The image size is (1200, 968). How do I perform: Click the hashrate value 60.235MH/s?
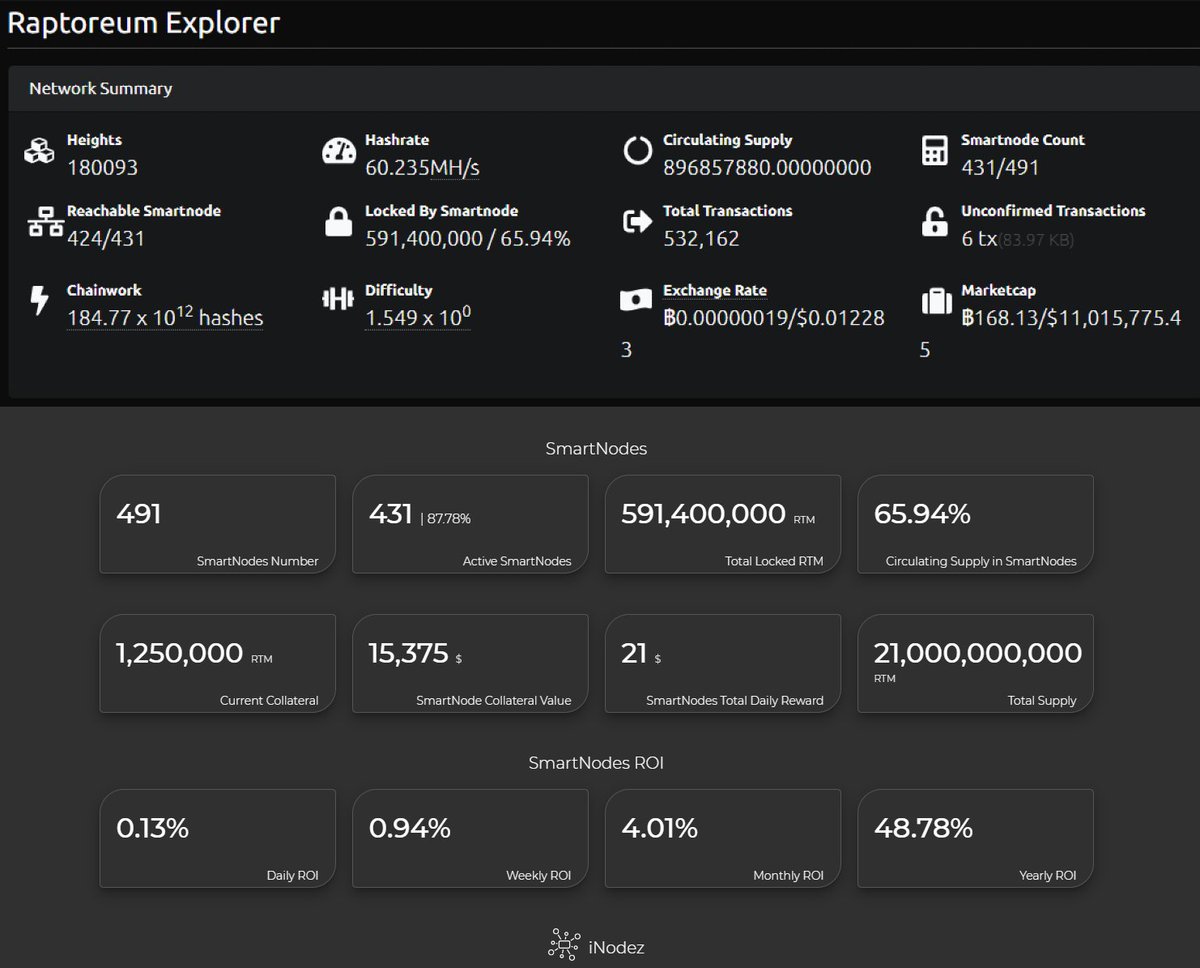tap(422, 168)
